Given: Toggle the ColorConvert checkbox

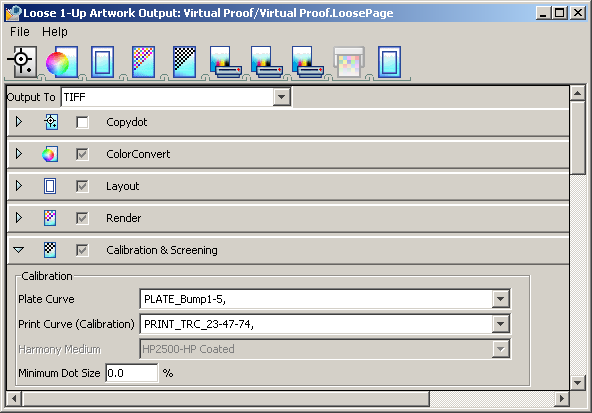Looking at the screenshot, I should (x=82, y=154).
